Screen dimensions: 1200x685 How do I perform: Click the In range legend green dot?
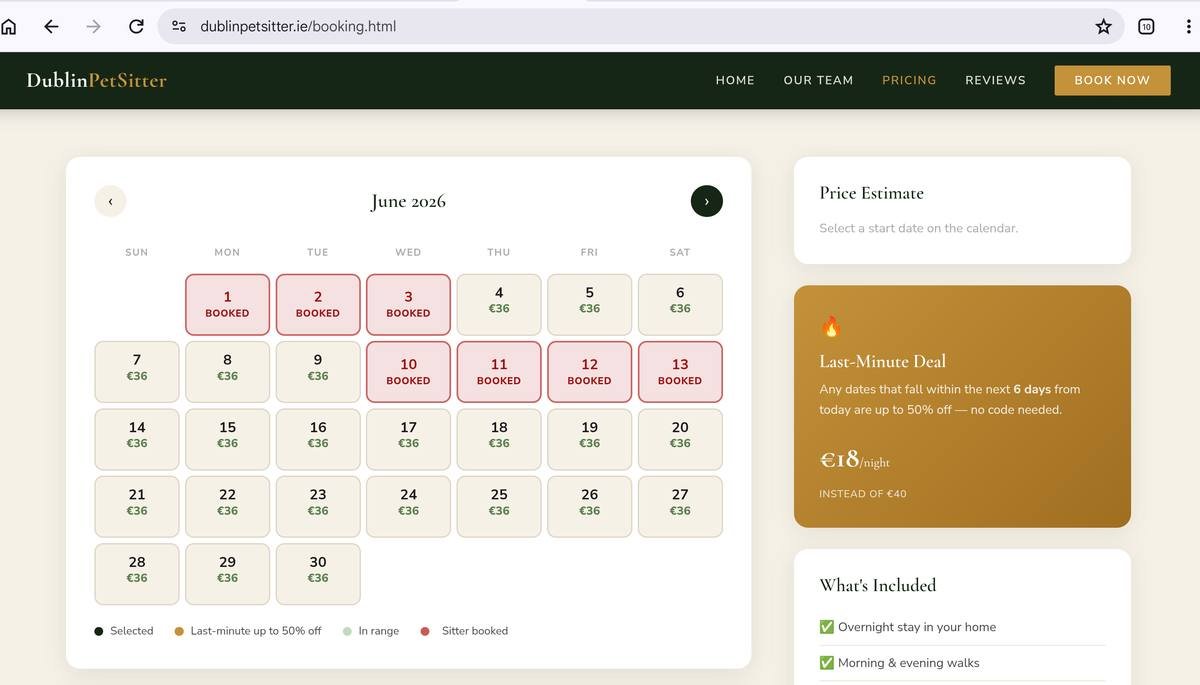[347, 631]
